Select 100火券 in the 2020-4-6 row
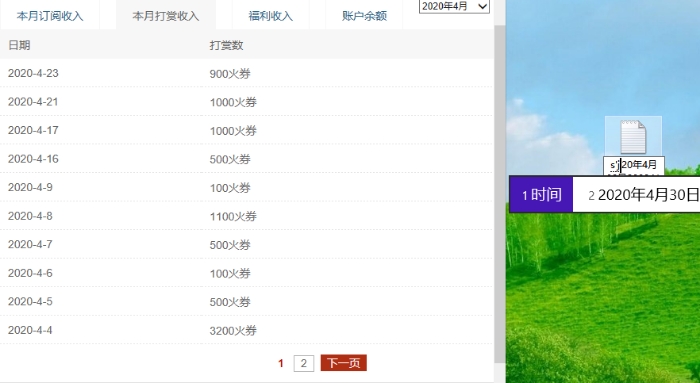 pos(230,274)
